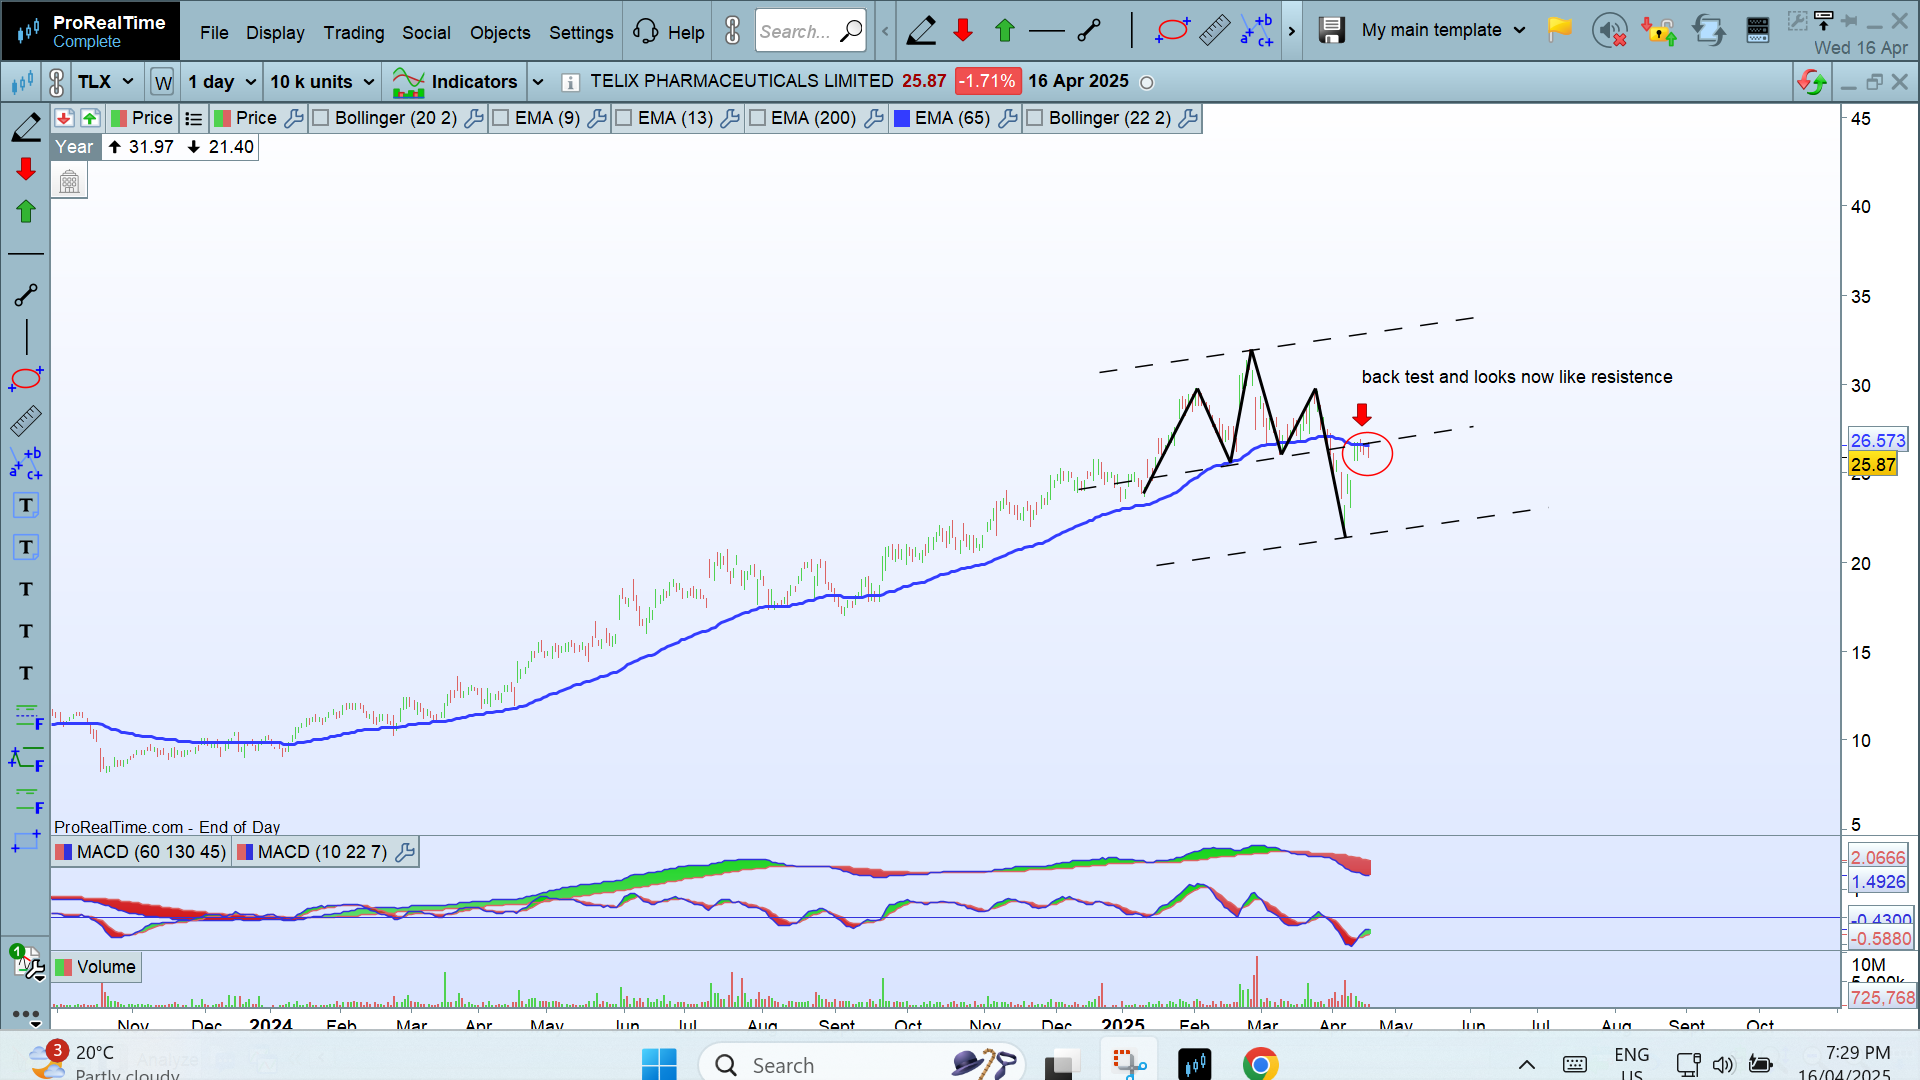Viewport: 1920px width, 1080px height.
Task: Open the TLX ticker dropdown
Action: (x=106, y=82)
